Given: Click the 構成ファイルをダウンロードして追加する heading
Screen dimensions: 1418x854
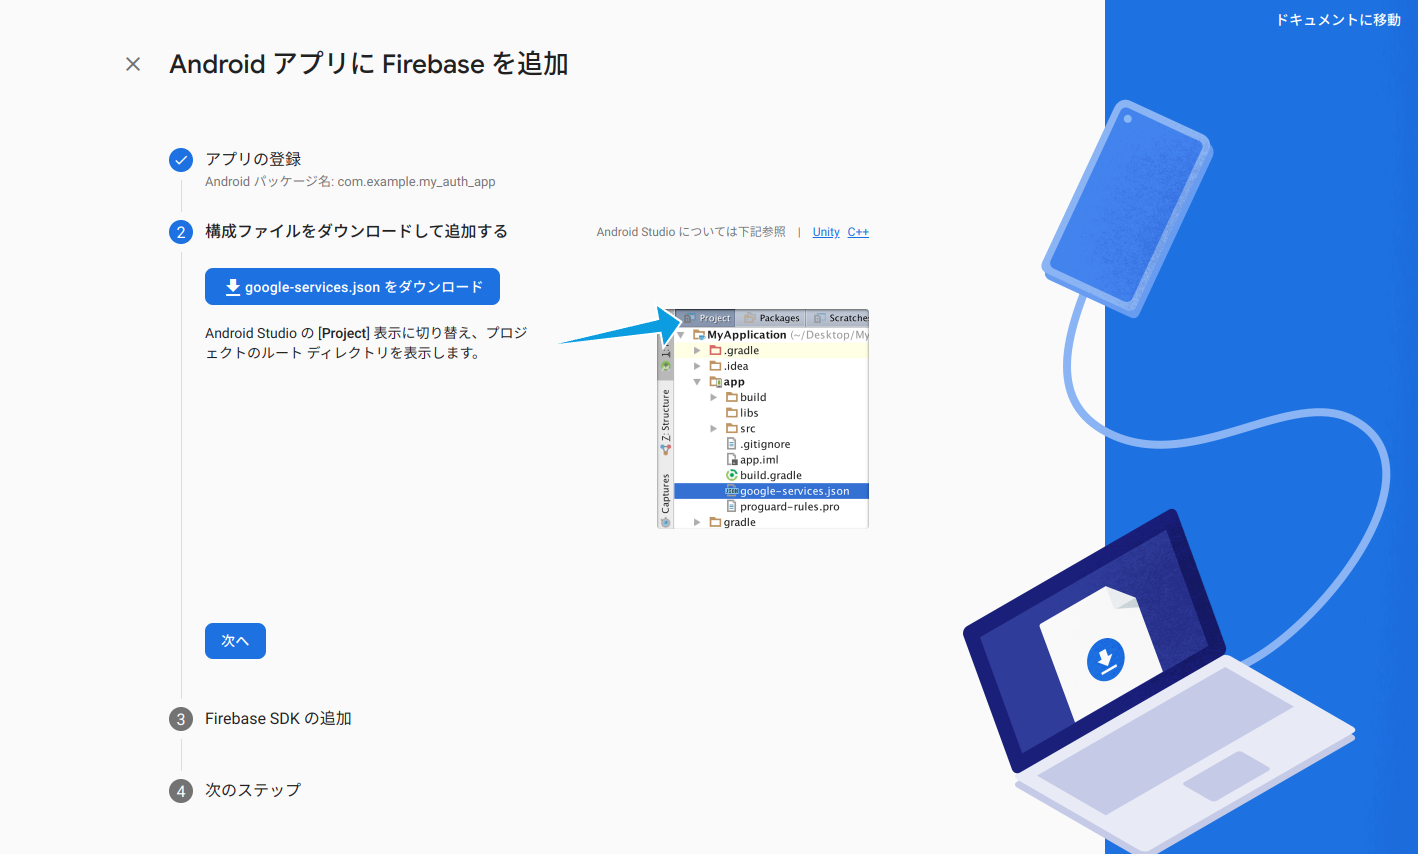Looking at the screenshot, I should 356,231.
